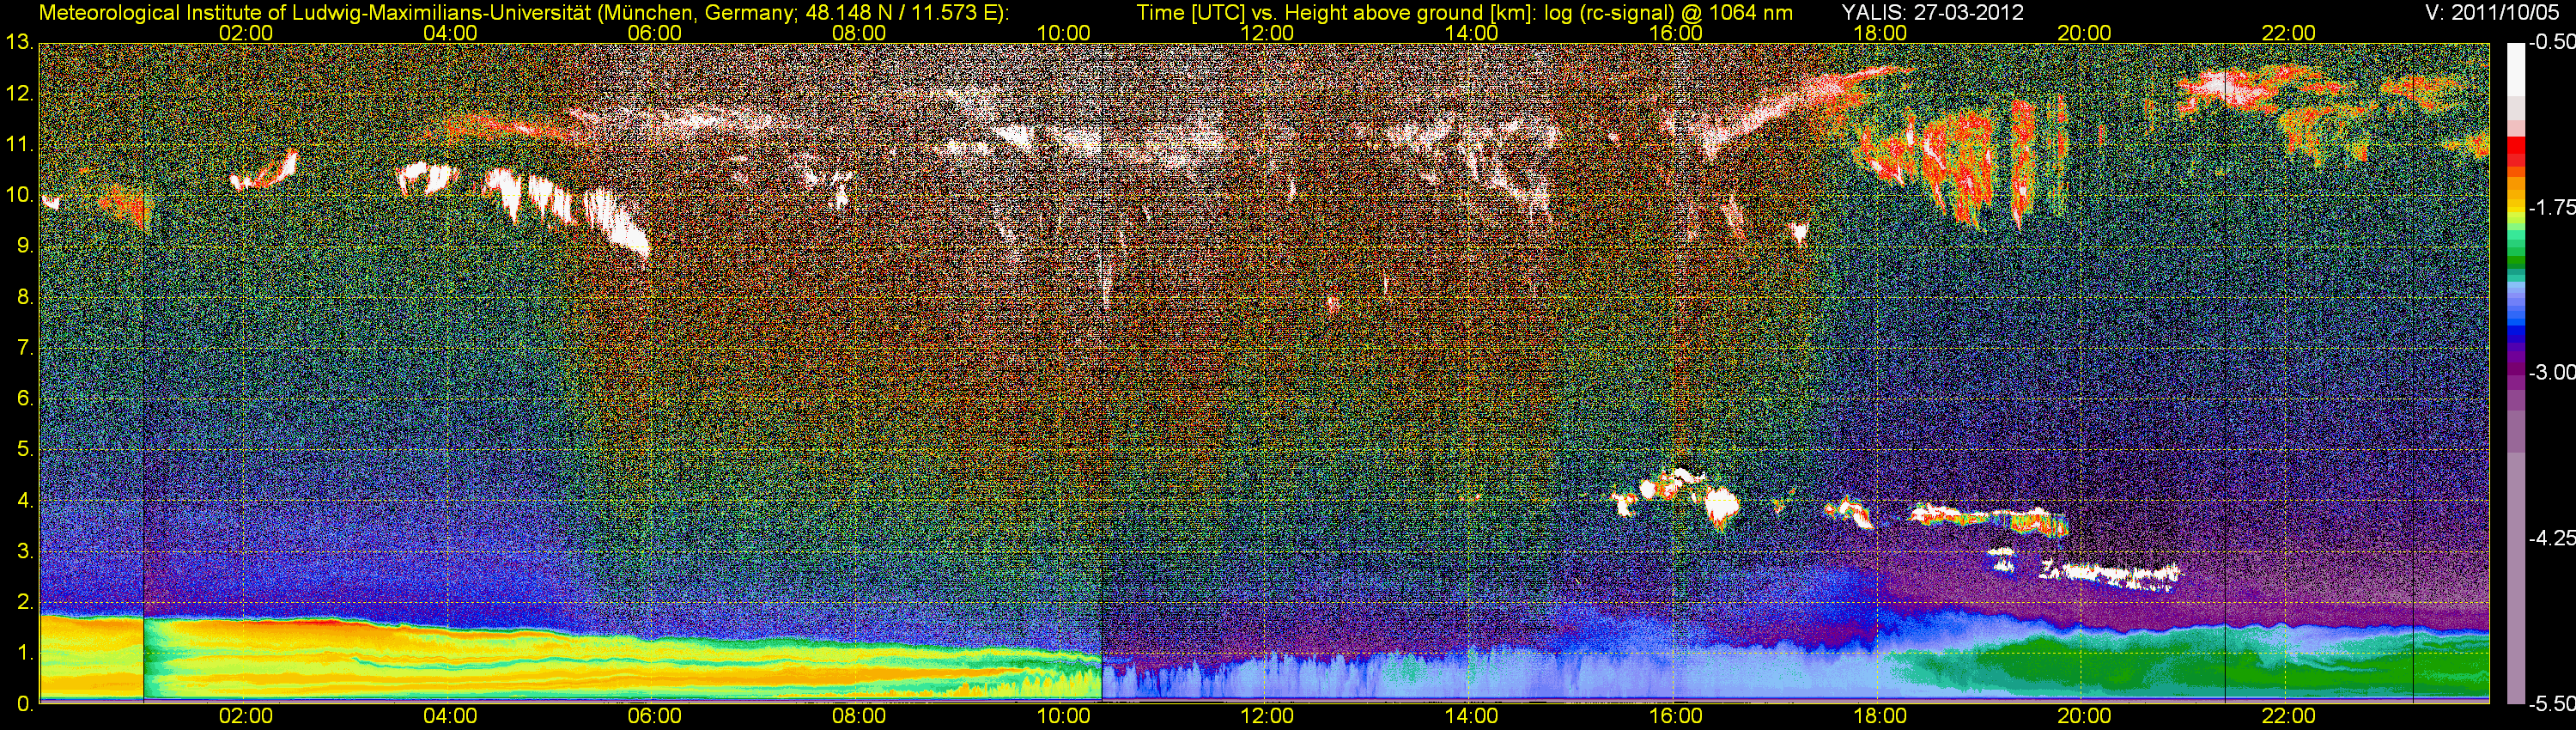The image size is (2576, 730).
Task: Click '08:00' on the lower time axis
Action: tap(859, 716)
